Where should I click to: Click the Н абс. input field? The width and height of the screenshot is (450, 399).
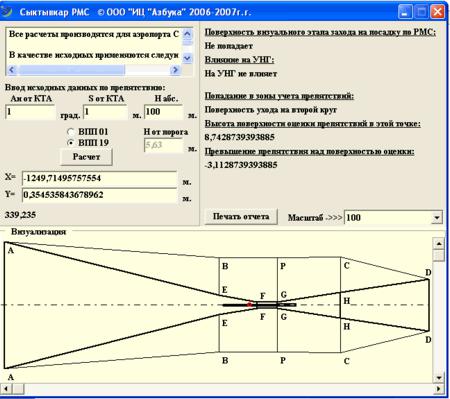[164, 112]
